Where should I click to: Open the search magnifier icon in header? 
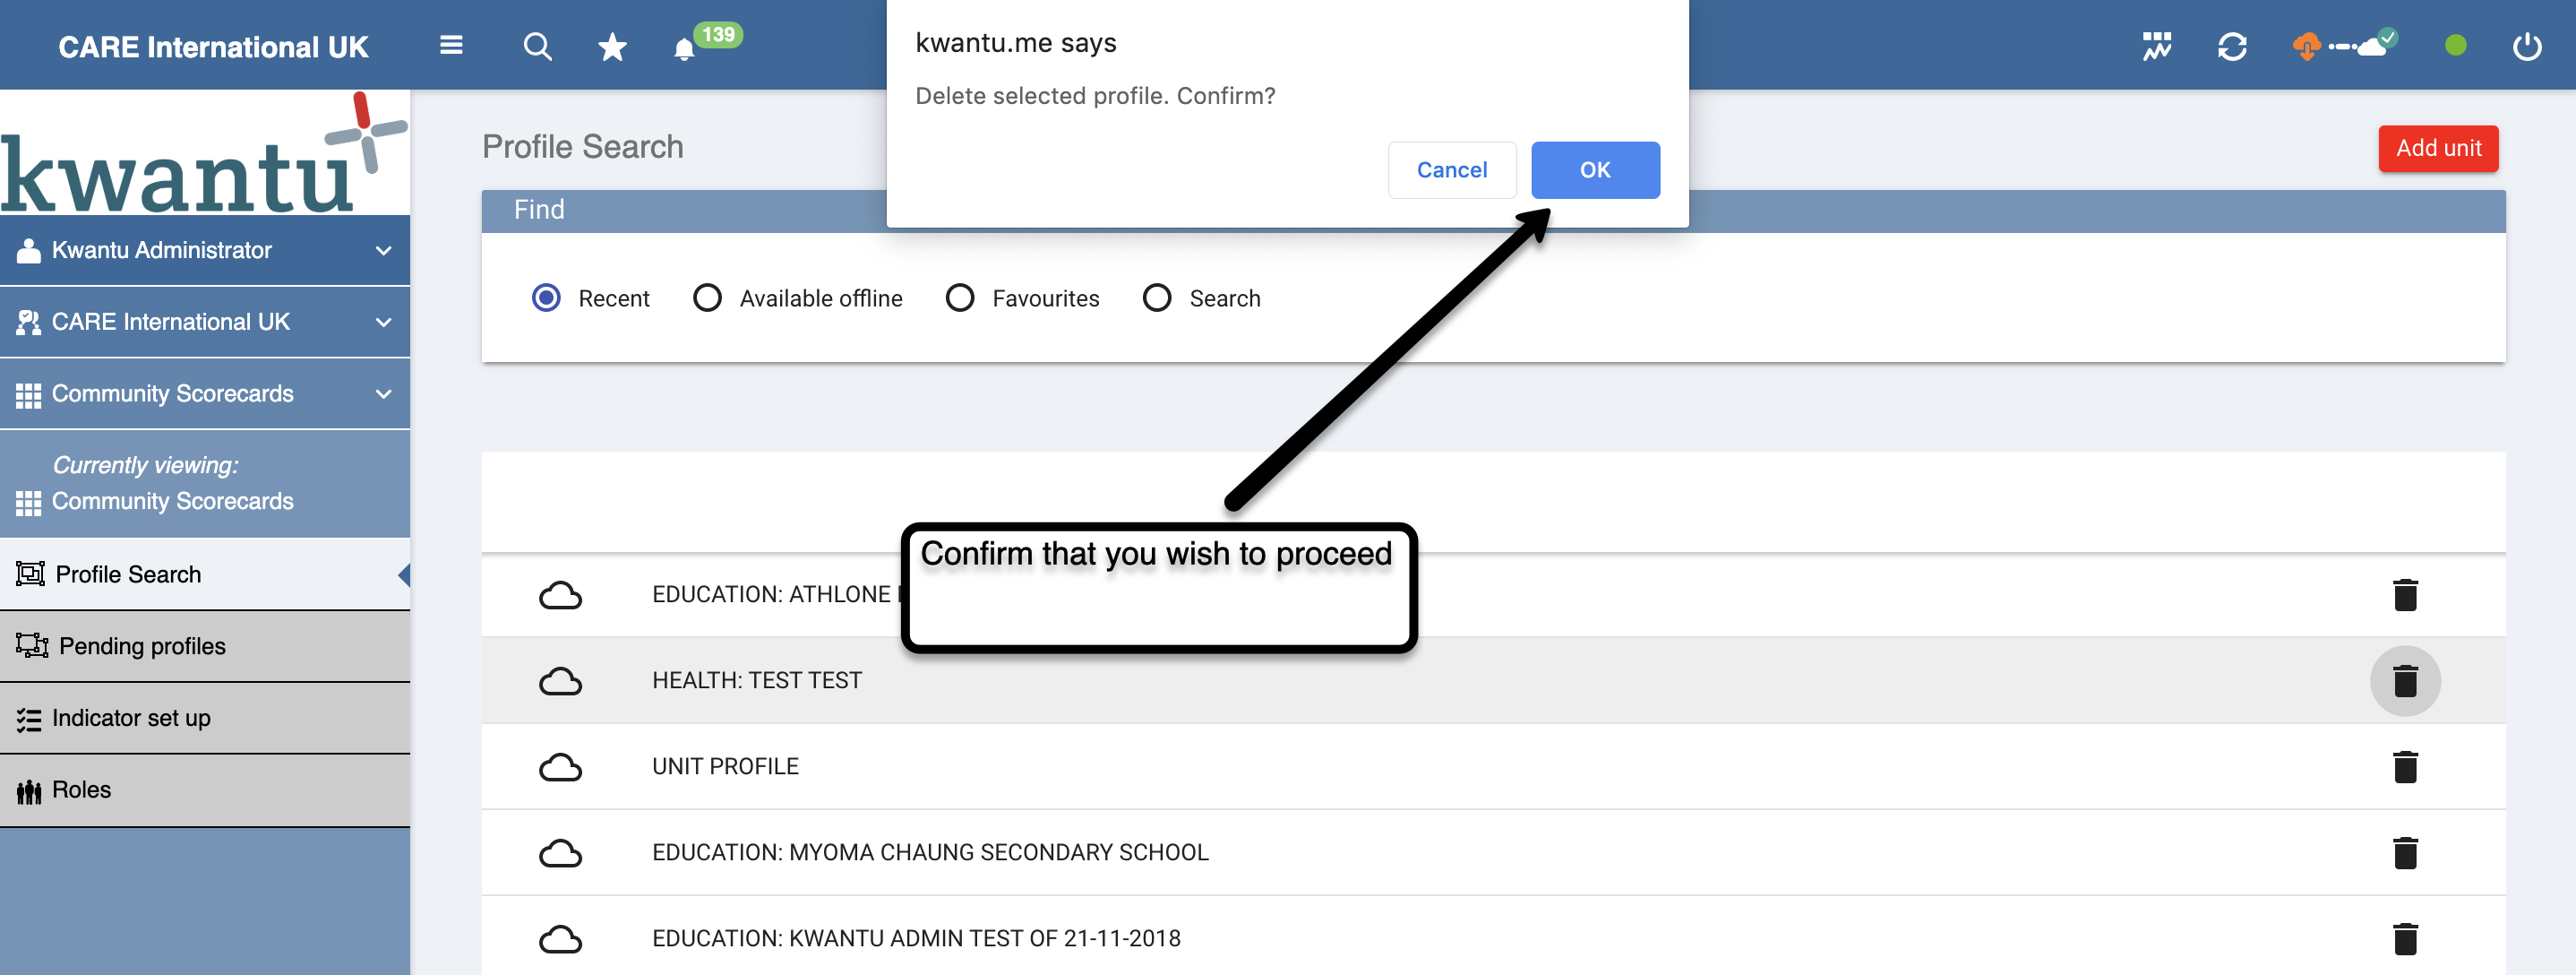coord(537,46)
